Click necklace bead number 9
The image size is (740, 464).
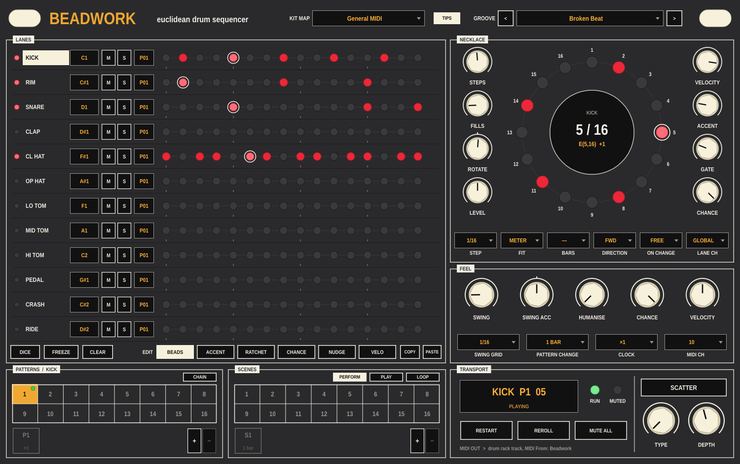point(592,202)
